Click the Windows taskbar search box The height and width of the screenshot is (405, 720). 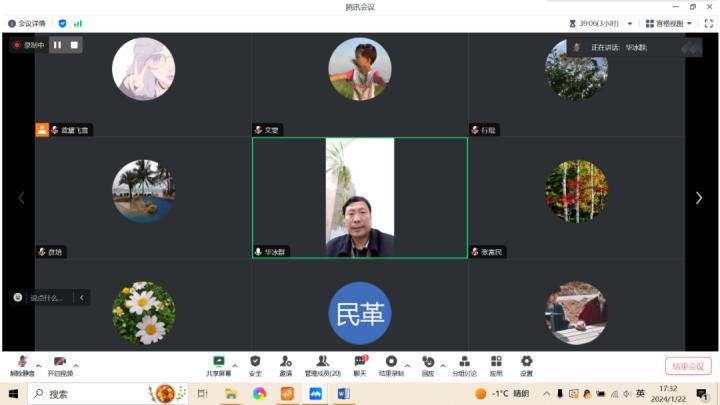(90, 394)
